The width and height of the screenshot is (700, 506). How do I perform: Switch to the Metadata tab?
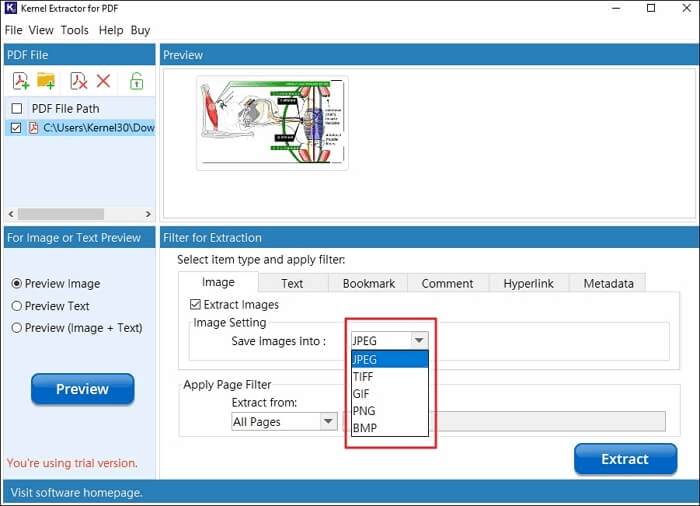pos(608,284)
